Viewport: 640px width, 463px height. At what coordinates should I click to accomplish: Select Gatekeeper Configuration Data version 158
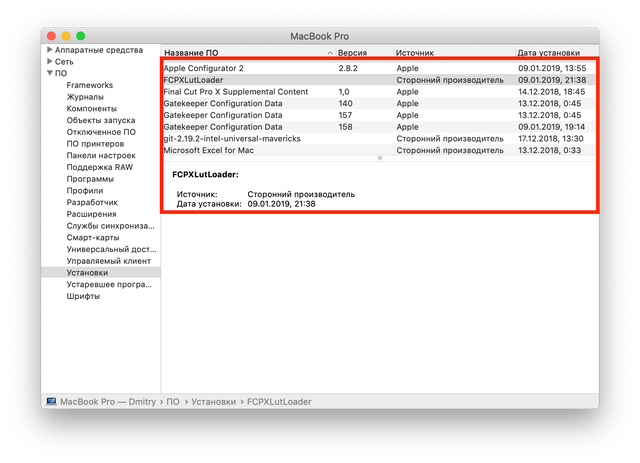[380, 127]
